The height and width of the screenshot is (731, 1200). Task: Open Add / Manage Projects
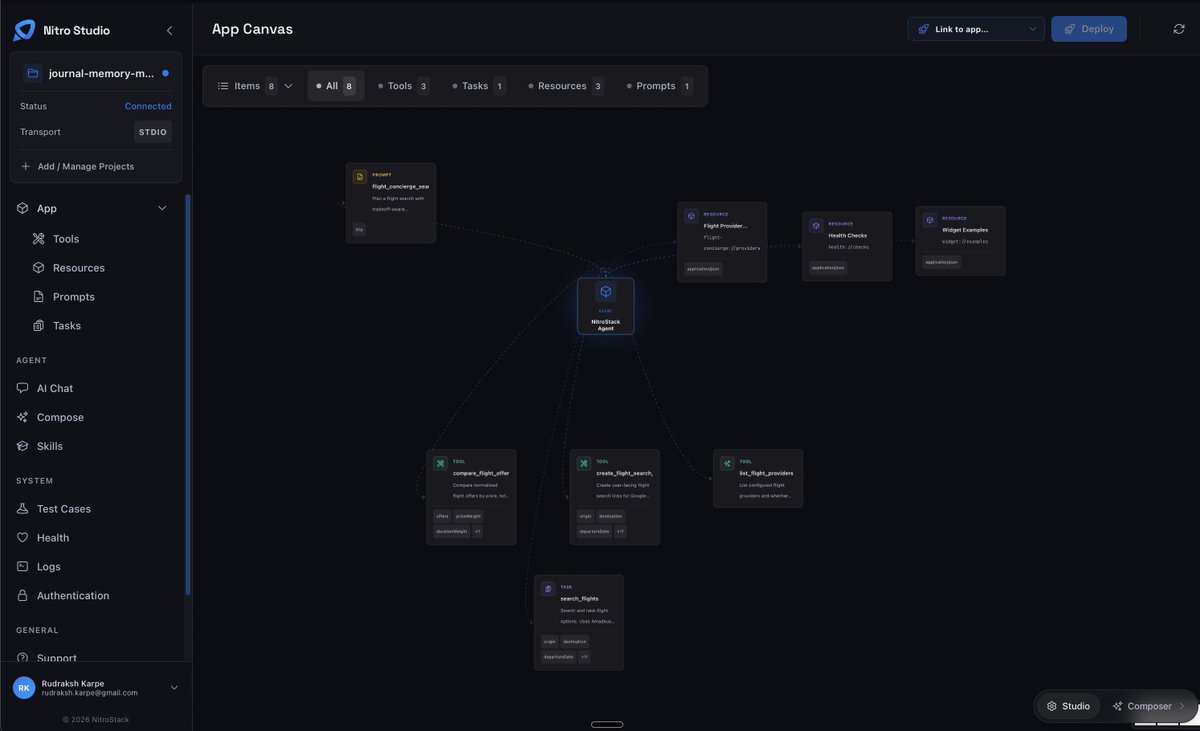77,166
